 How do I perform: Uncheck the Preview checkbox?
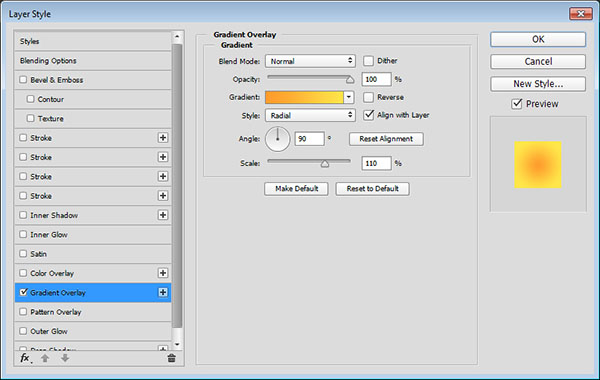coord(517,104)
